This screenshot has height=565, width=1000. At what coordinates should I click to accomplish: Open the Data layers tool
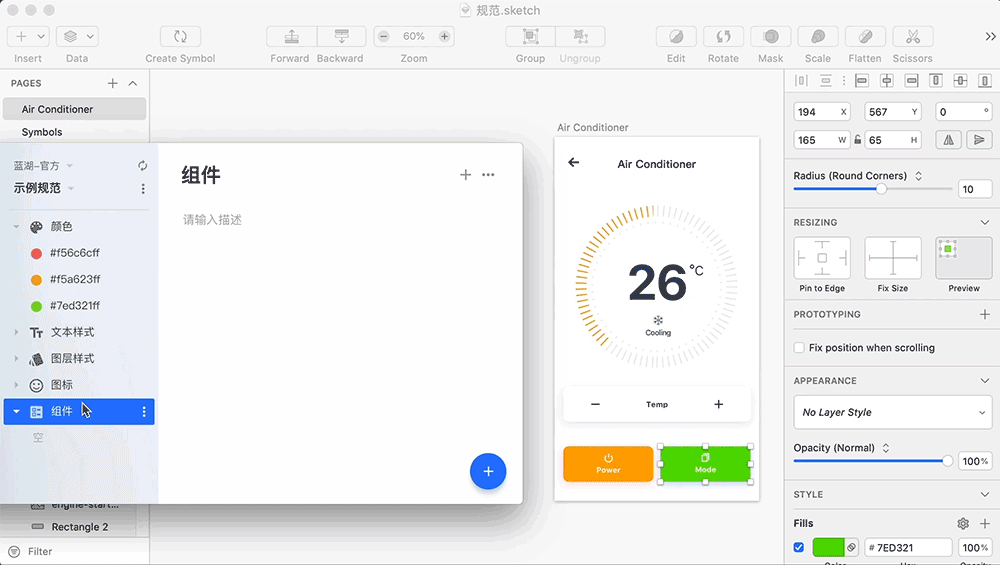(77, 36)
